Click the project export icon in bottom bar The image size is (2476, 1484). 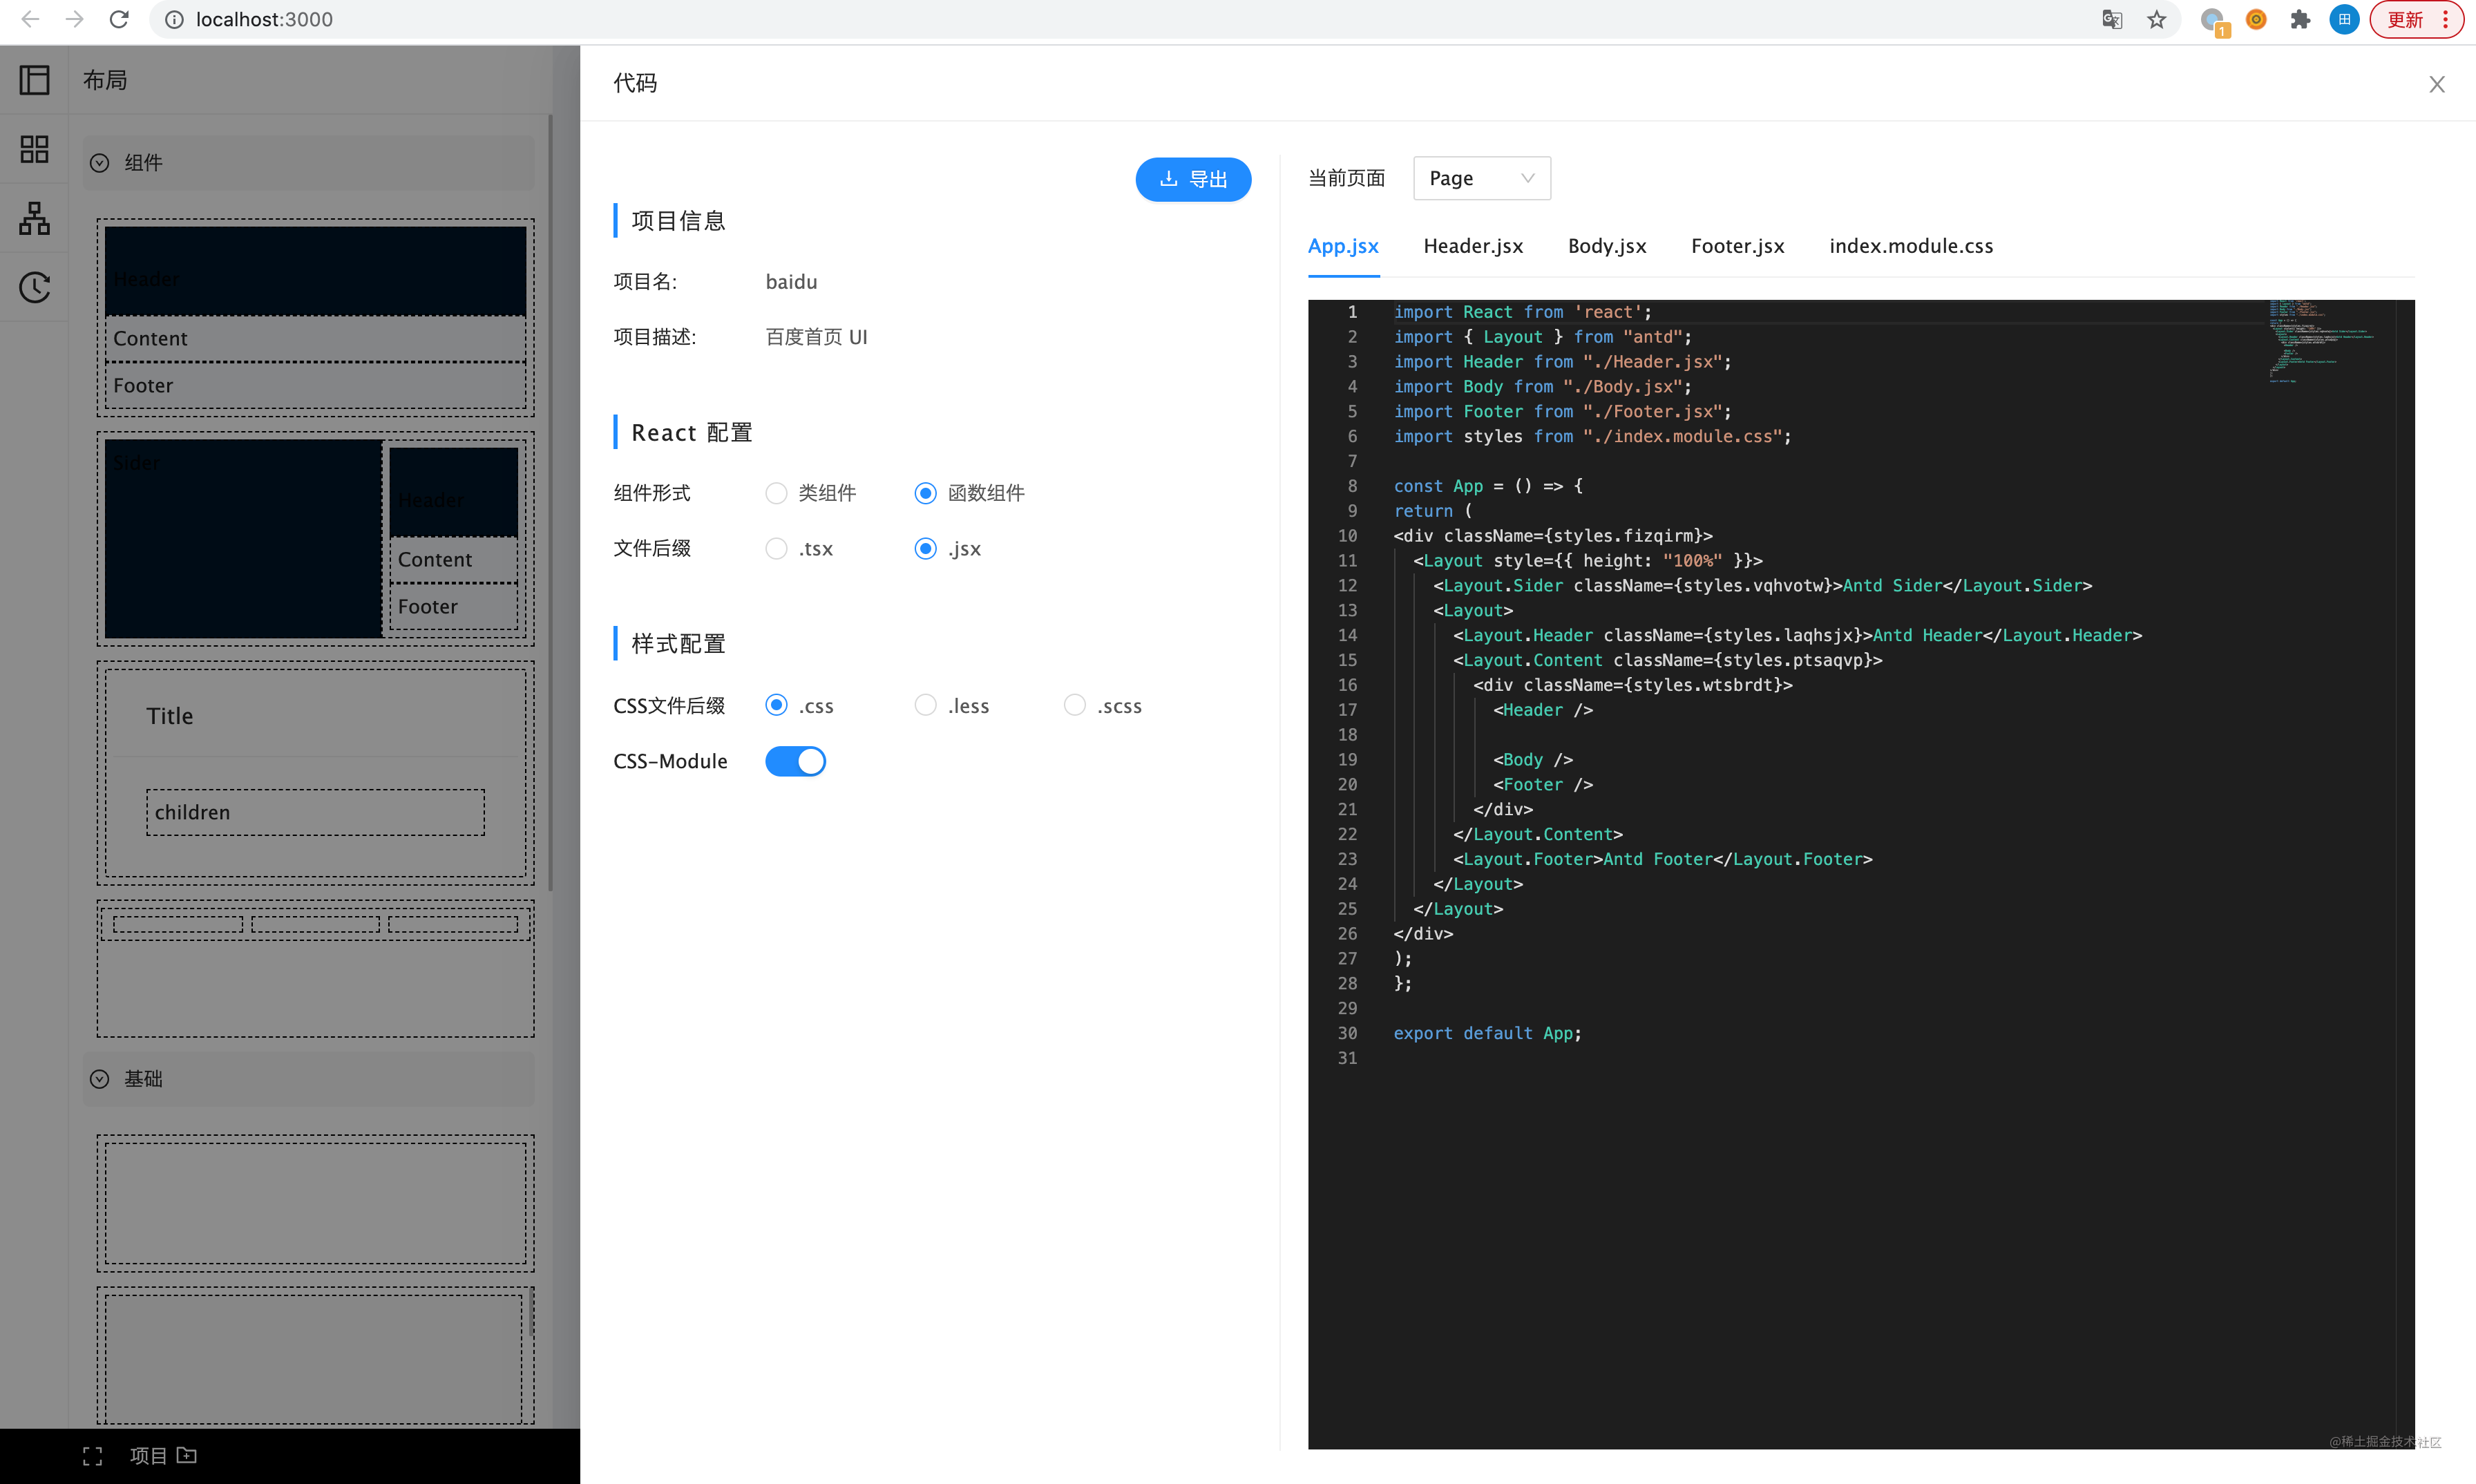coord(187,1455)
